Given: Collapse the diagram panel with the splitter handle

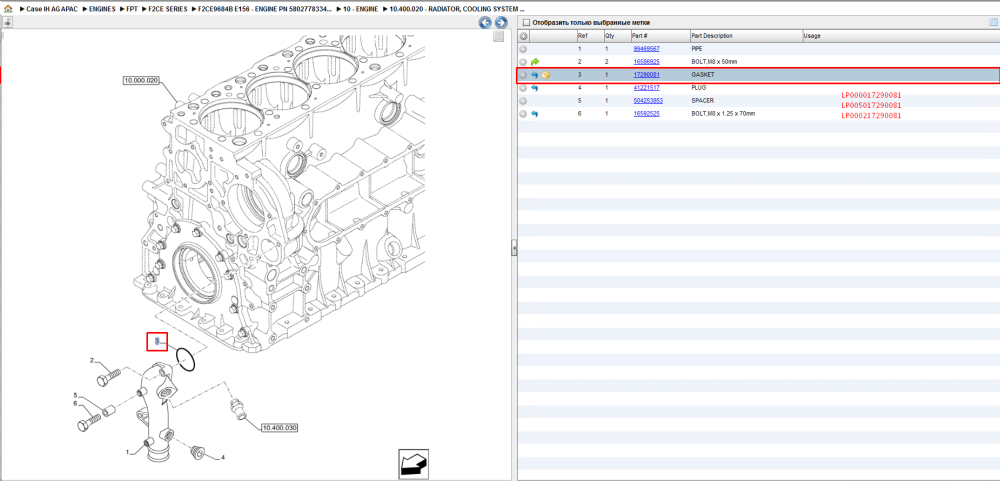Looking at the screenshot, I should click(513, 248).
